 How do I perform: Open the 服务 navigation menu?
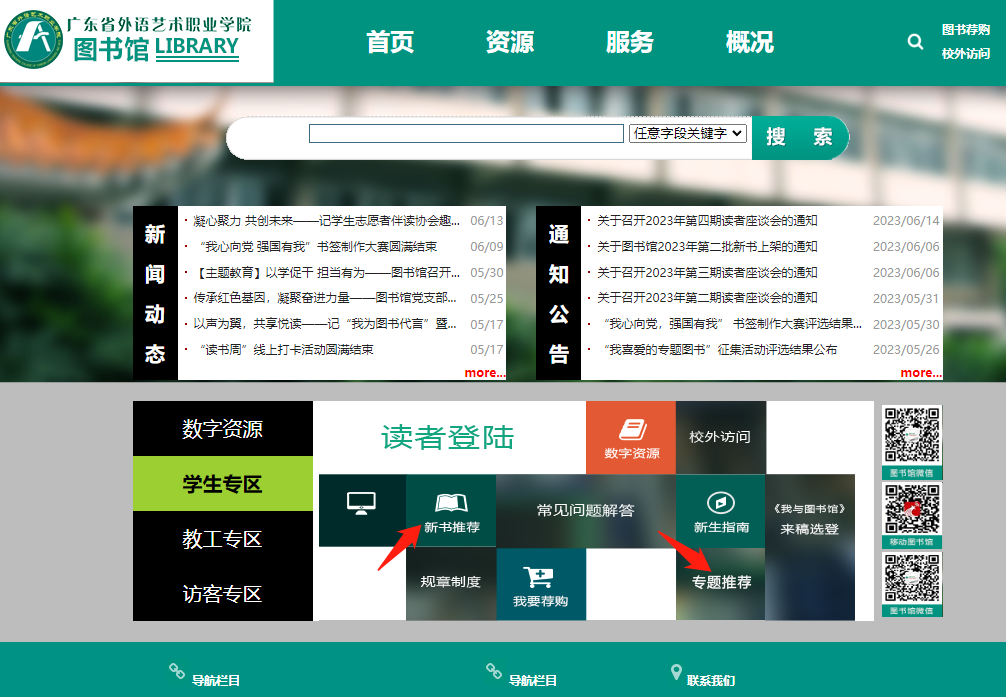pos(630,42)
